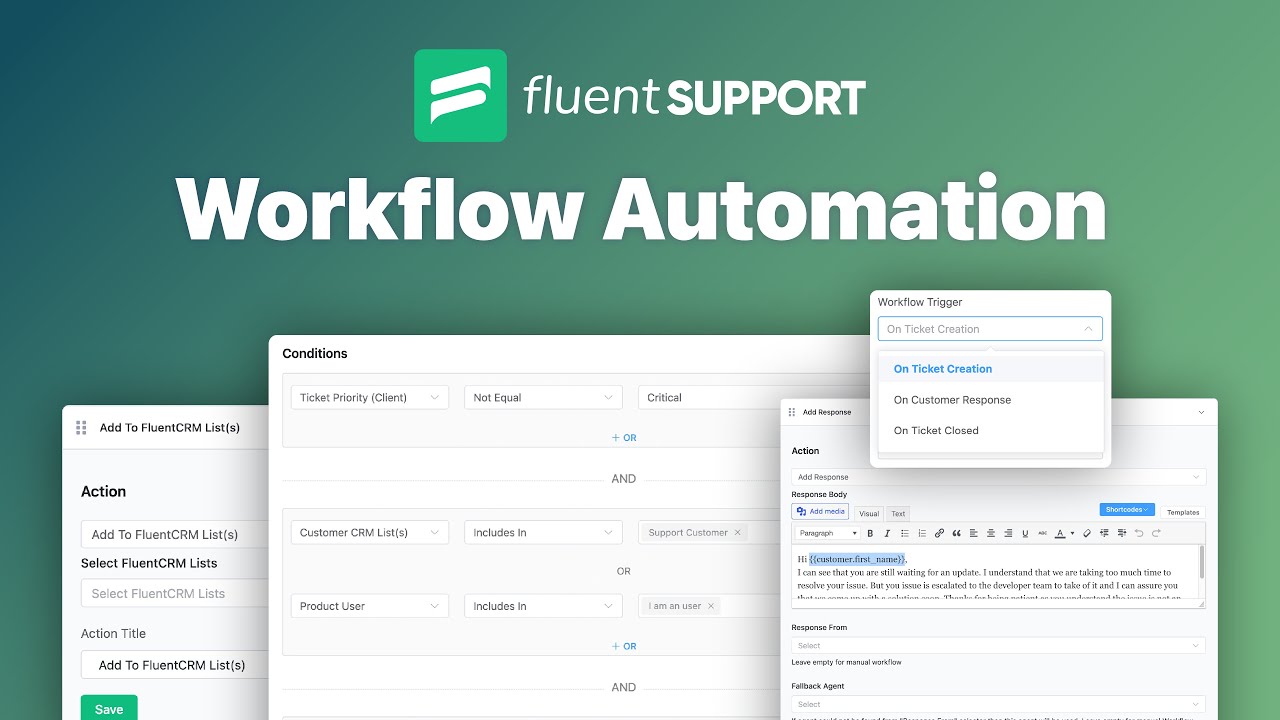
Task: Open text color picker arrow
Action: point(1072,533)
